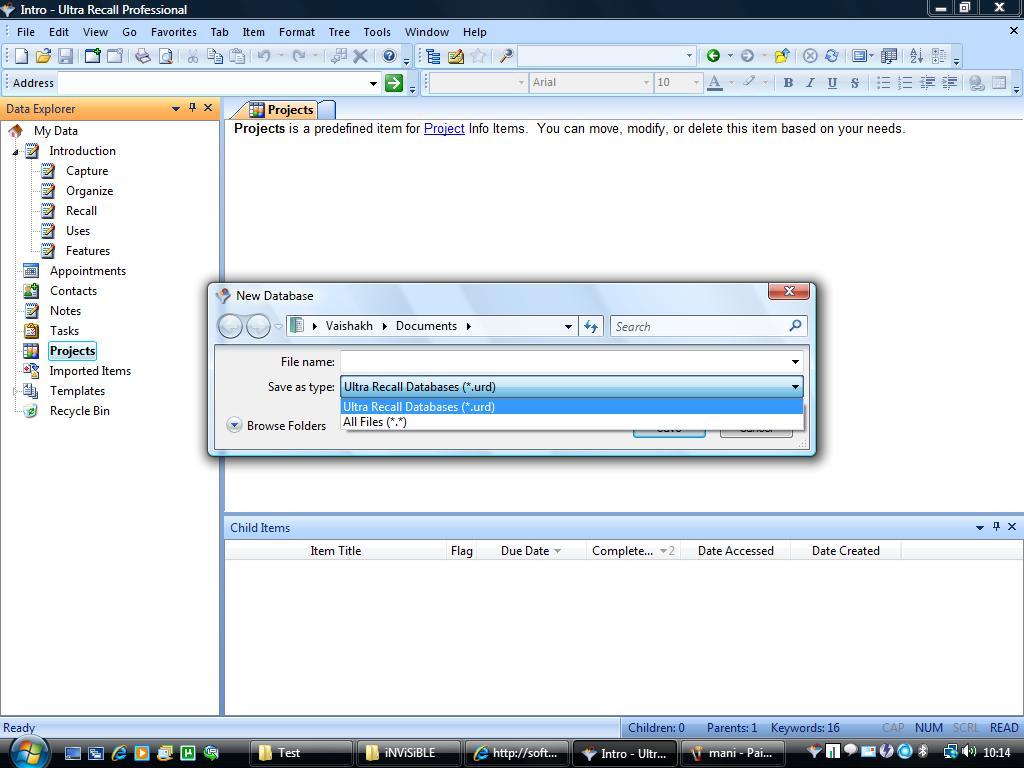Toggle the Child Items pane pin
This screenshot has width=1024, height=768.
tap(996, 526)
